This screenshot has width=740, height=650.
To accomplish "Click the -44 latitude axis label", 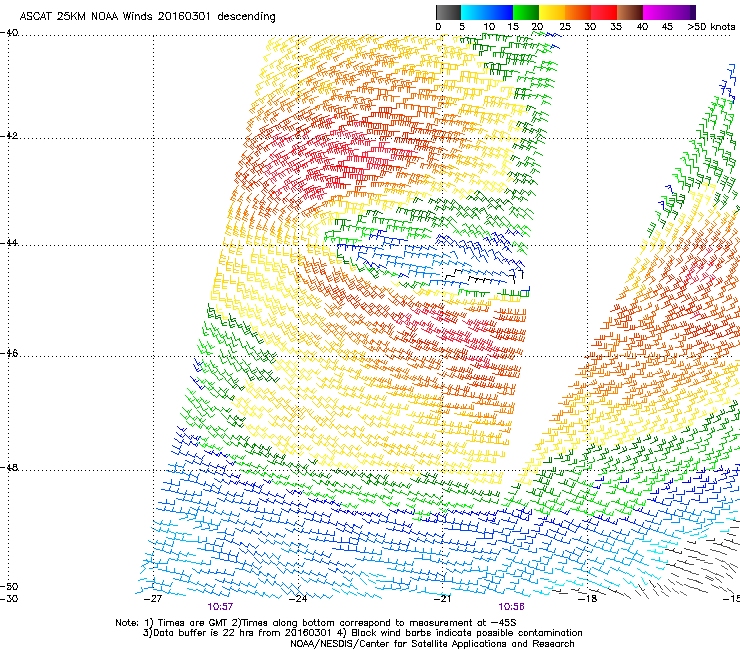I will point(9,243).
